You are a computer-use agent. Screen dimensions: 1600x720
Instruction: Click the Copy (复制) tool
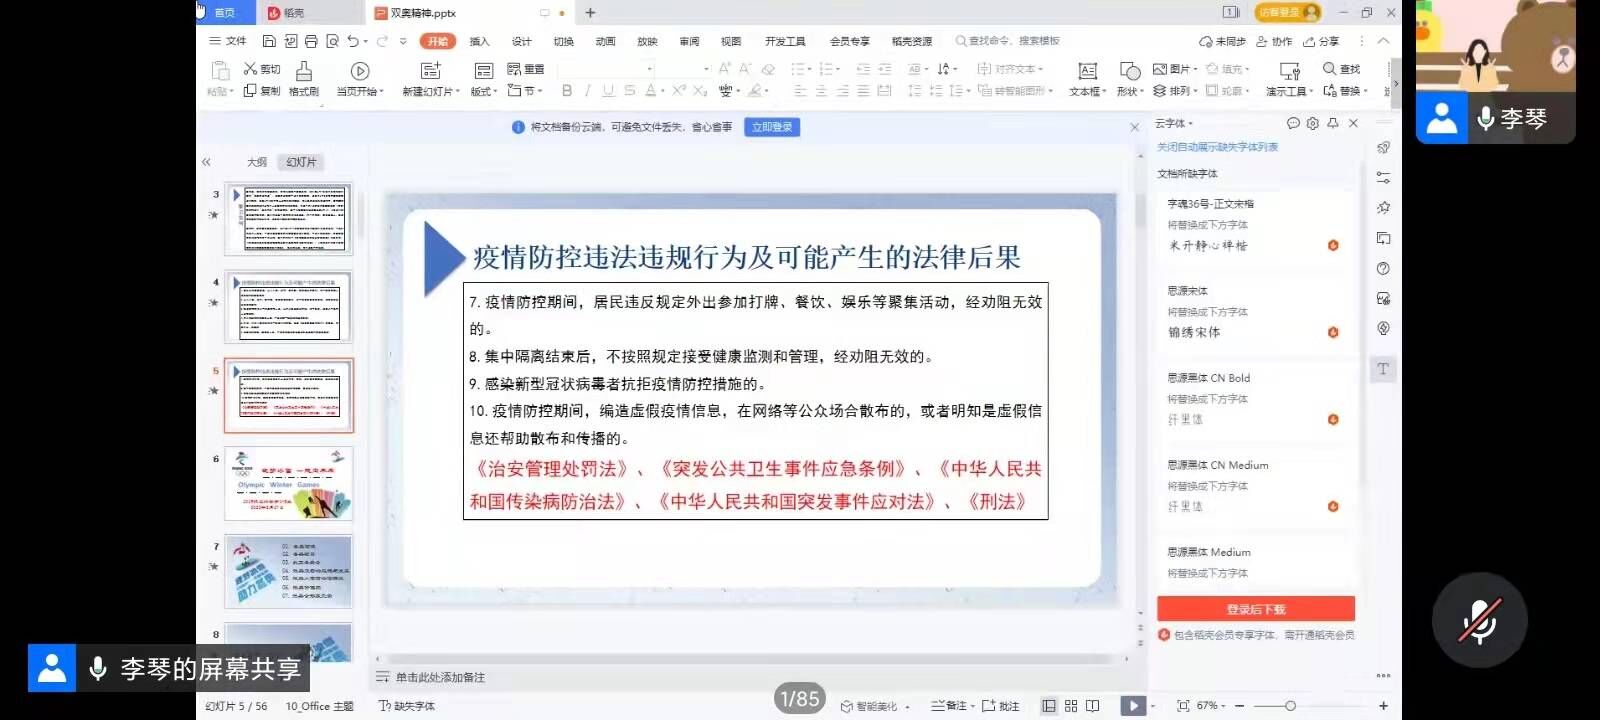pyautogui.click(x=262, y=91)
